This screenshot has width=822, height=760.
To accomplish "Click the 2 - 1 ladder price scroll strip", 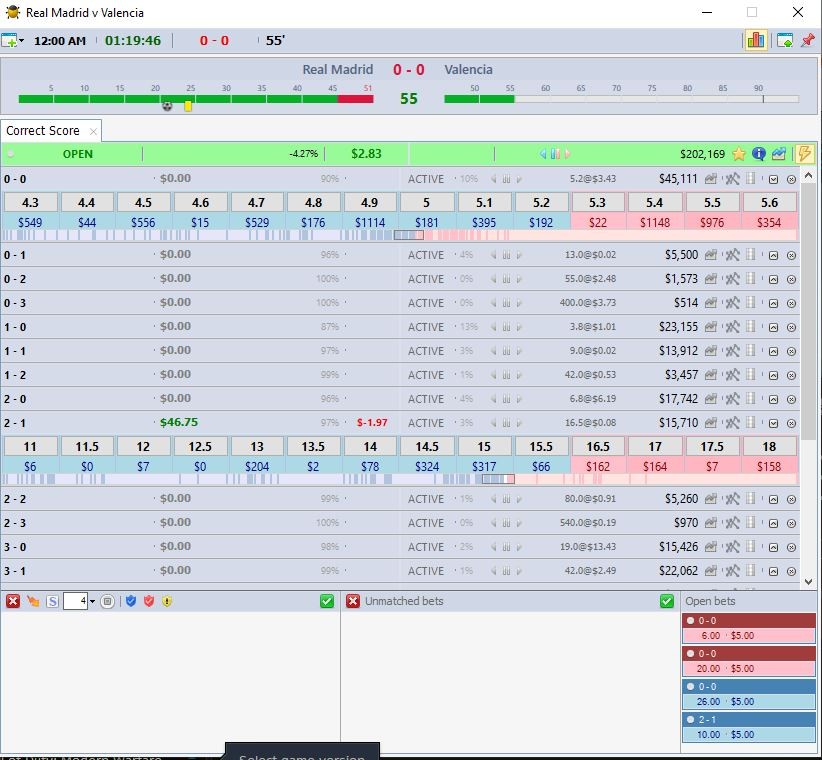I will click(399, 479).
